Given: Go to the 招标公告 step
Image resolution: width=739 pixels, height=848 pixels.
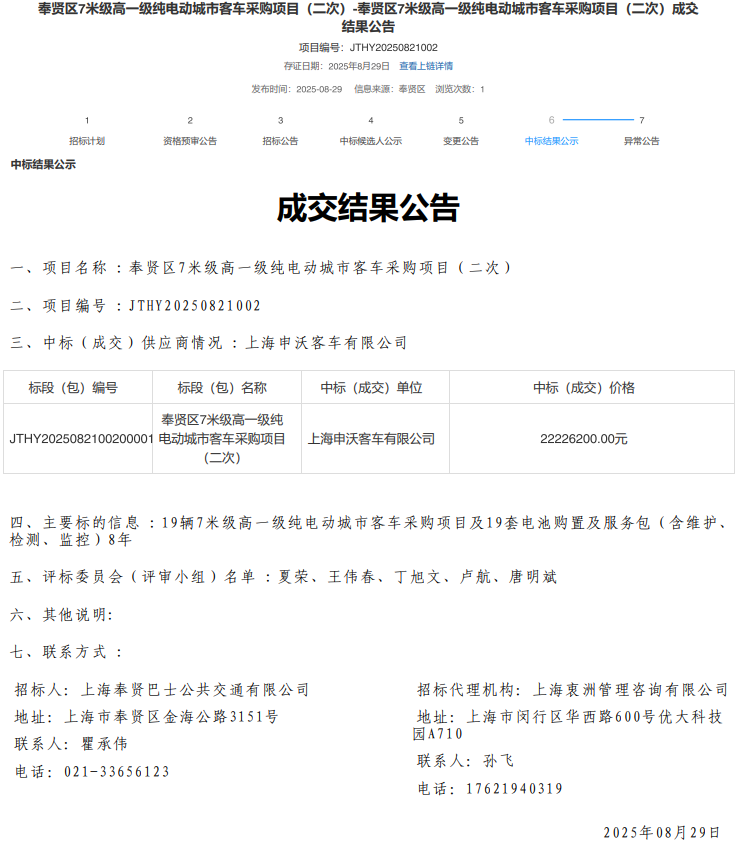Looking at the screenshot, I should click(280, 141).
